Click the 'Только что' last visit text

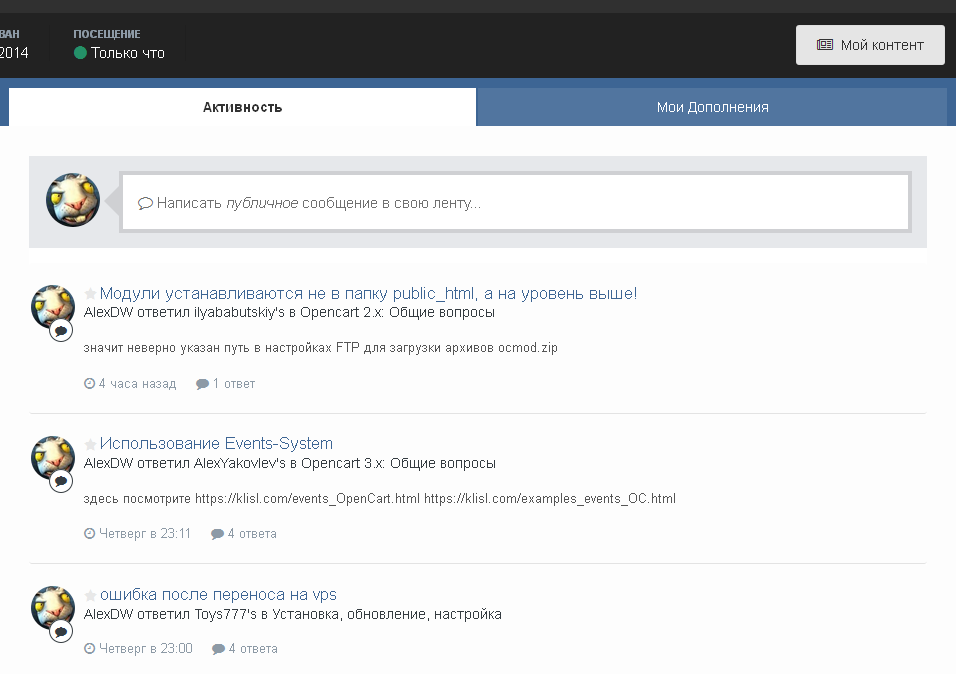click(128, 53)
